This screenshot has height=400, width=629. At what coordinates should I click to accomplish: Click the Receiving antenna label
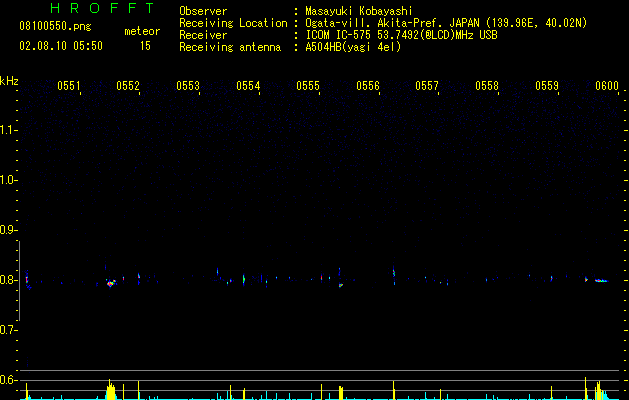[x=230, y=47]
